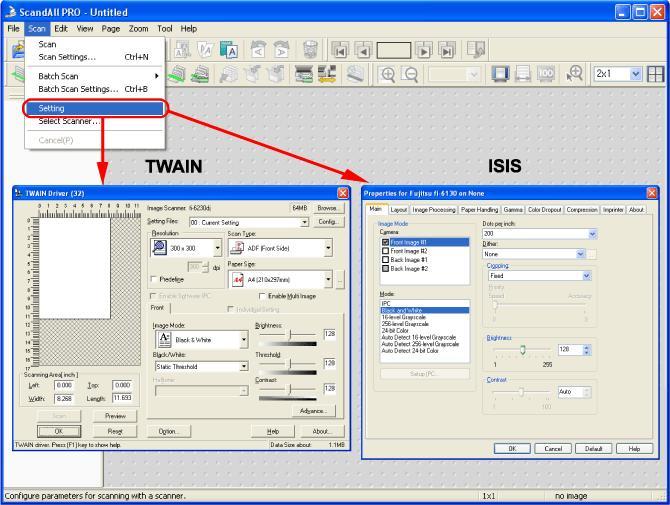Click the ISIS Brightness slider handle

522,350
